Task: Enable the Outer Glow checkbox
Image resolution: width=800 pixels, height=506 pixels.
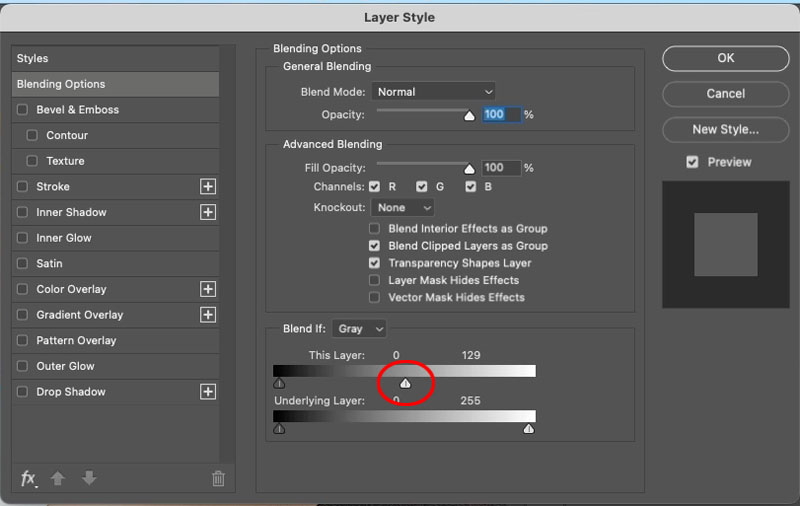Action: click(x=22, y=366)
